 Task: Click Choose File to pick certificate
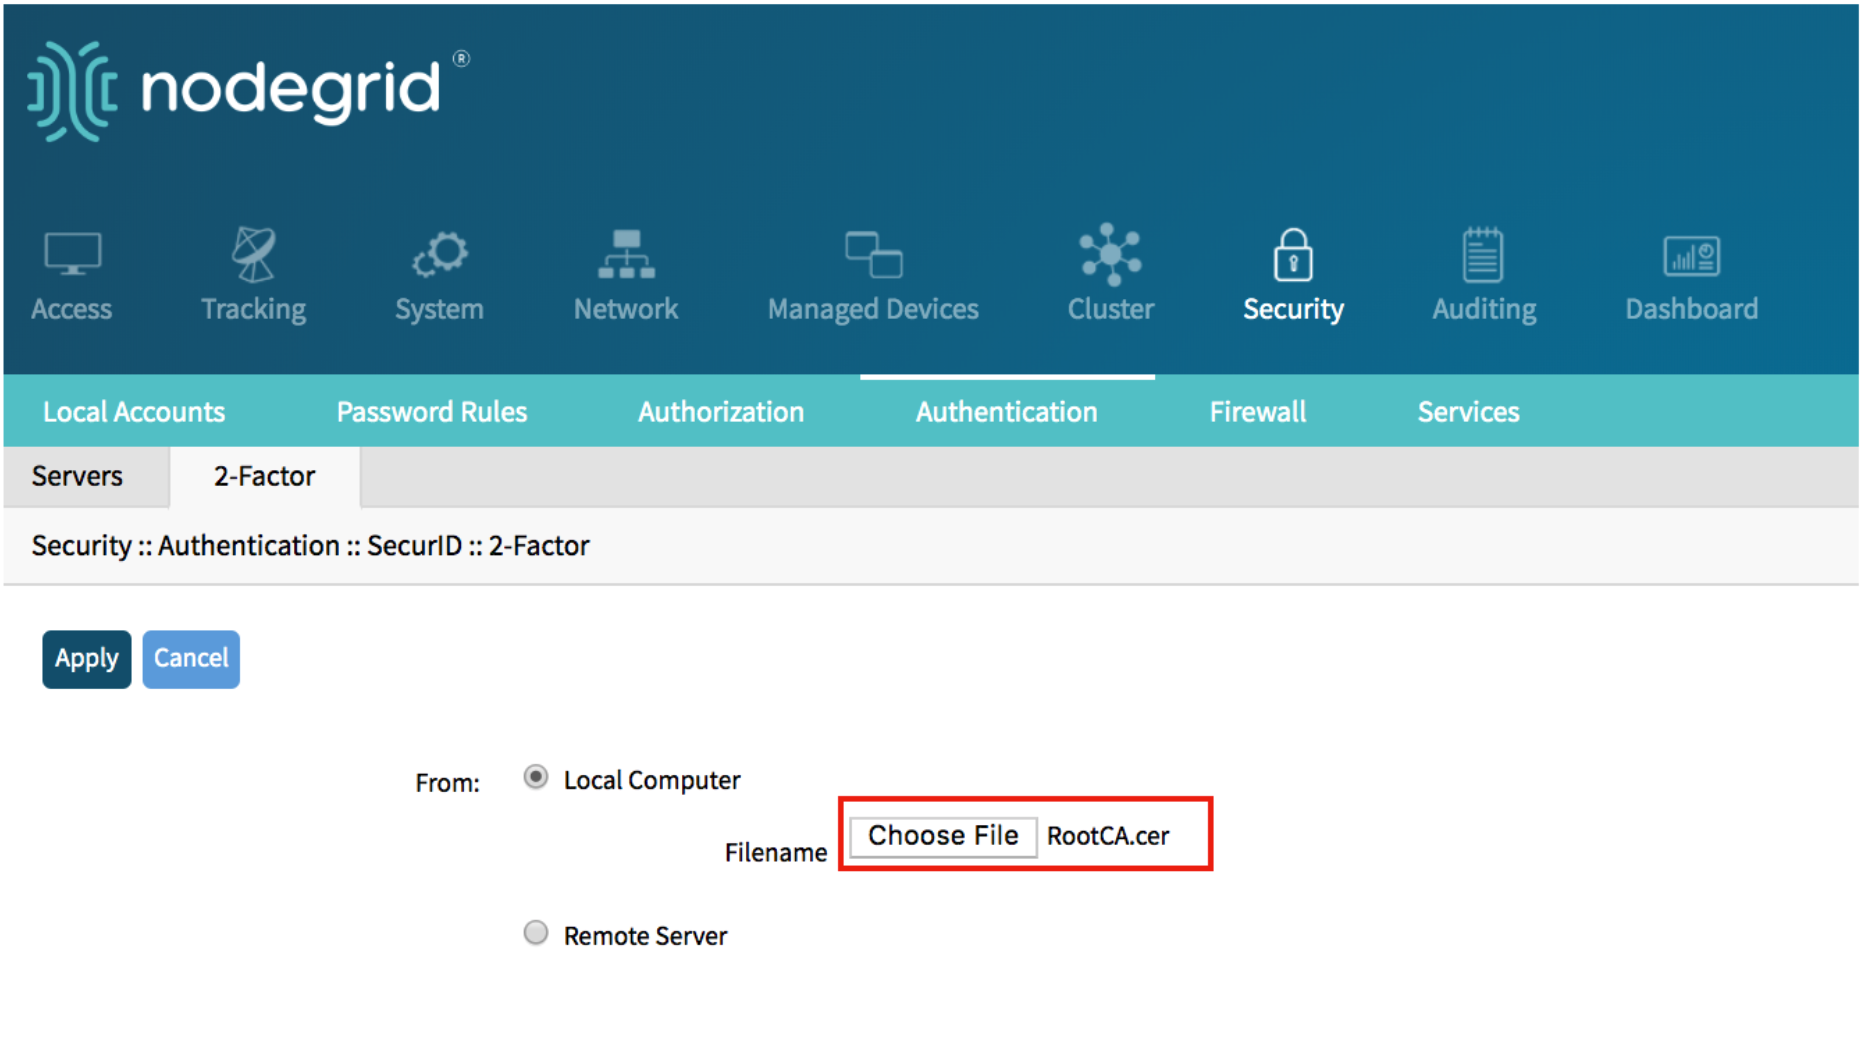(943, 836)
